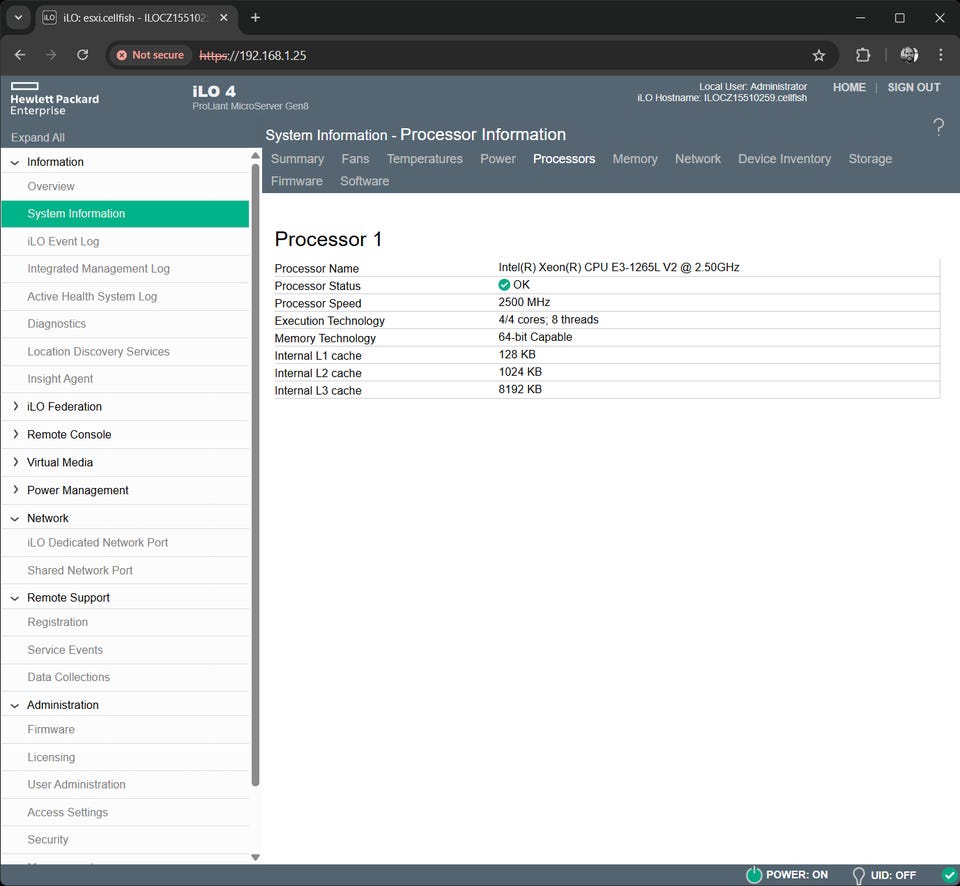
Task: Click the Expand All link
Action: (38, 138)
